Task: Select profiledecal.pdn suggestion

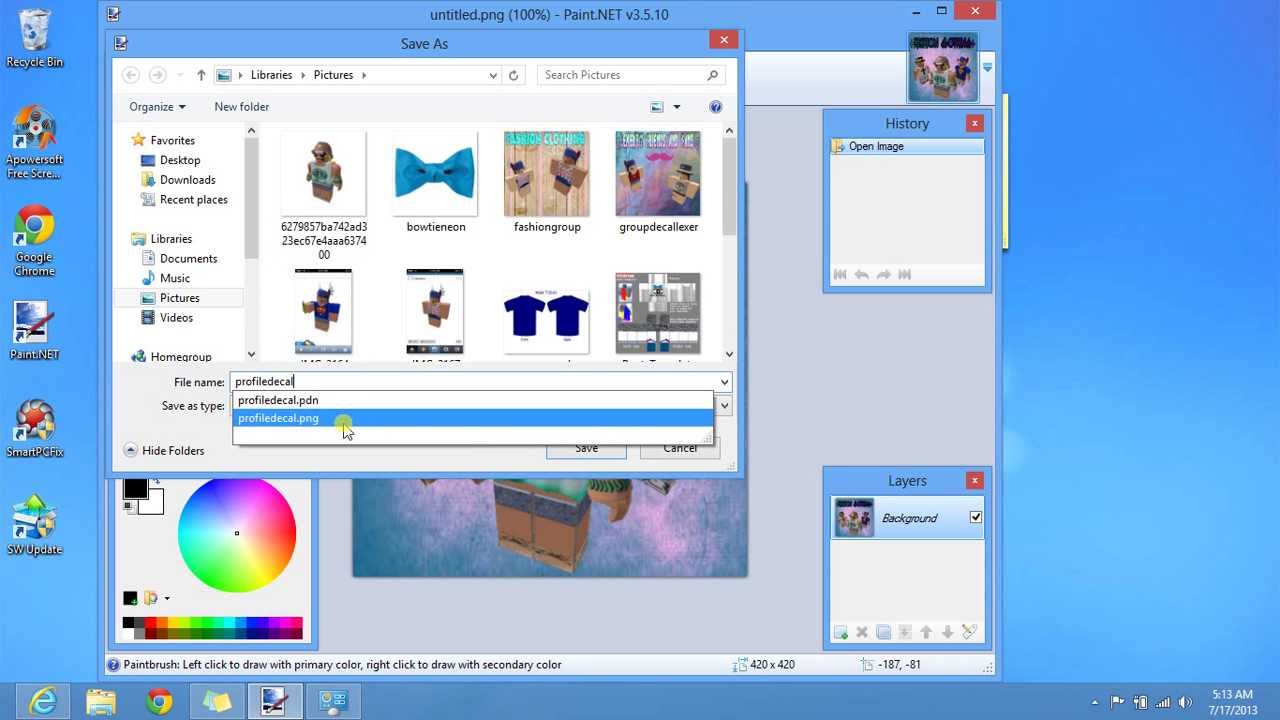Action: [473, 400]
